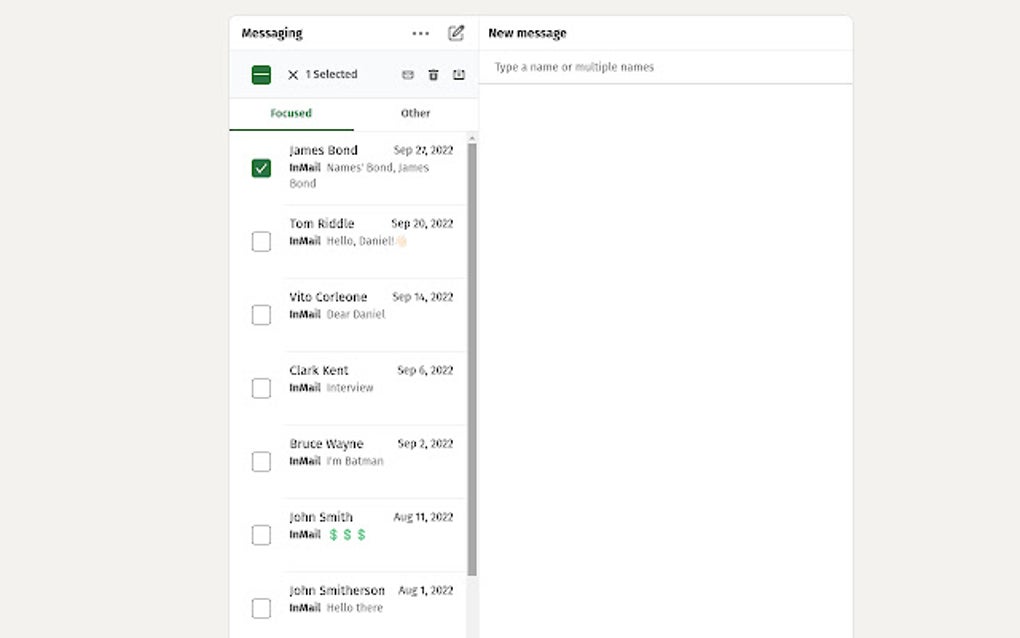
Task: Check the Clark Kent conversation box
Action: 261,388
